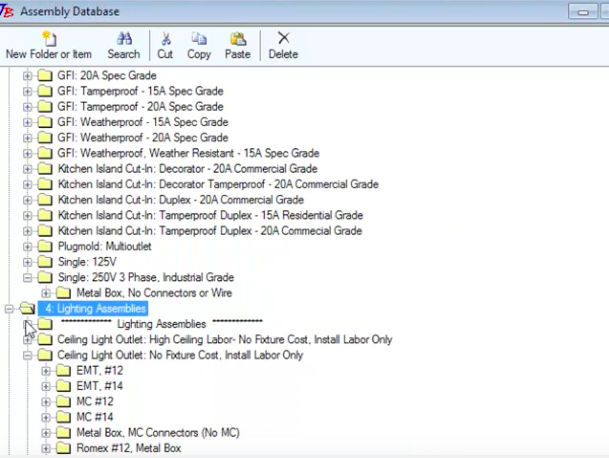This screenshot has height=458, width=609.
Task: Expand Metal Box, MC Connectors (No MC) node
Action: point(46,433)
